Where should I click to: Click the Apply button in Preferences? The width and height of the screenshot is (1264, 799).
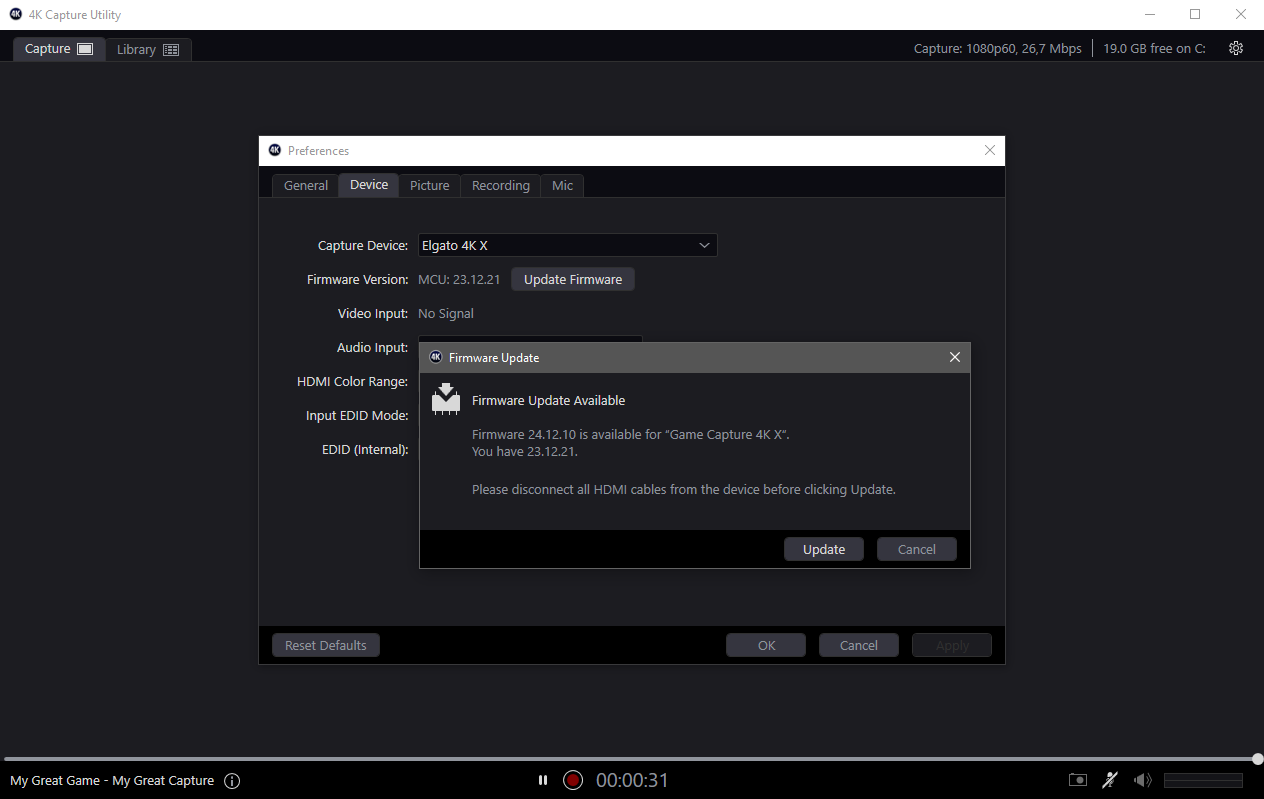click(952, 645)
